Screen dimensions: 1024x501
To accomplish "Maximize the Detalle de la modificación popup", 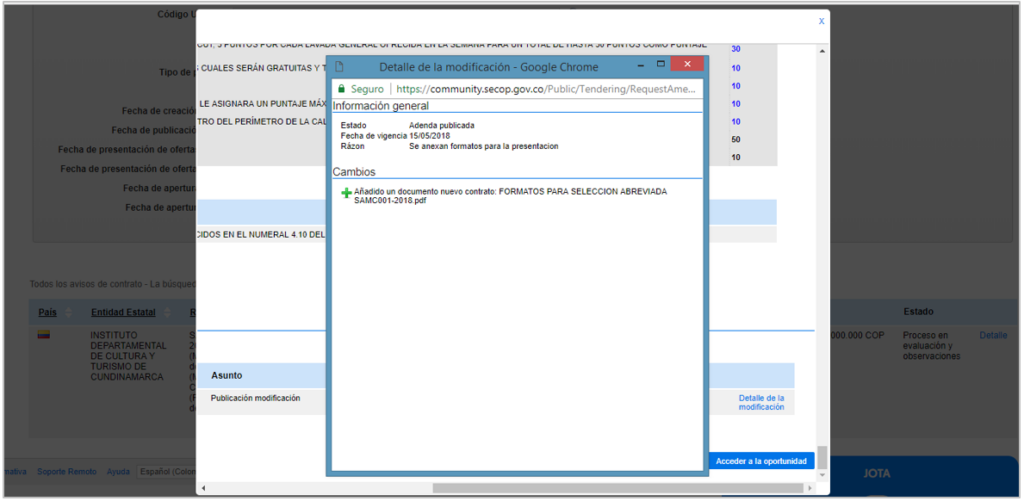I will point(660,65).
